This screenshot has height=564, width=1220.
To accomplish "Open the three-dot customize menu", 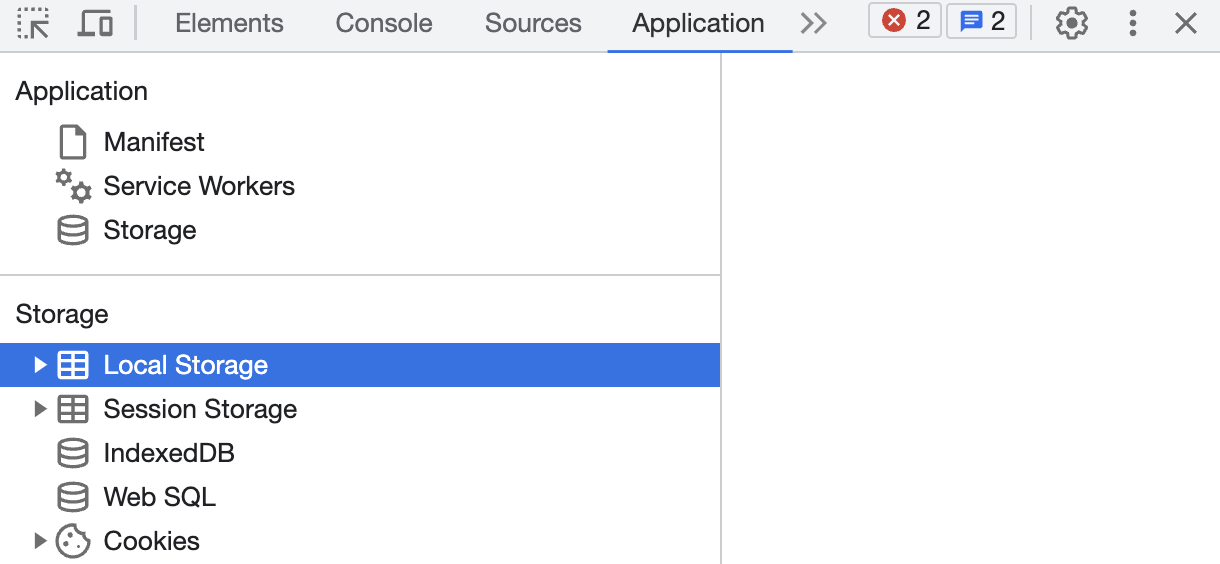I will (x=1132, y=23).
